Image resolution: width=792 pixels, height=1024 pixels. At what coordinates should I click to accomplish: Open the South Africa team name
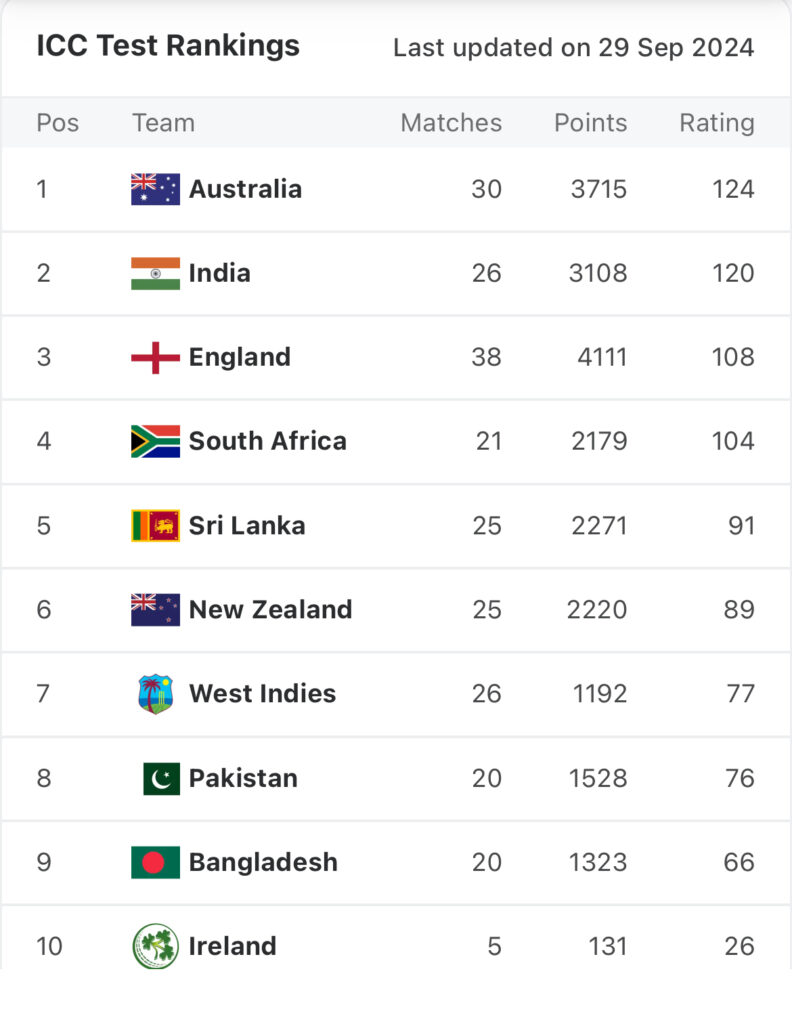[x=268, y=441]
